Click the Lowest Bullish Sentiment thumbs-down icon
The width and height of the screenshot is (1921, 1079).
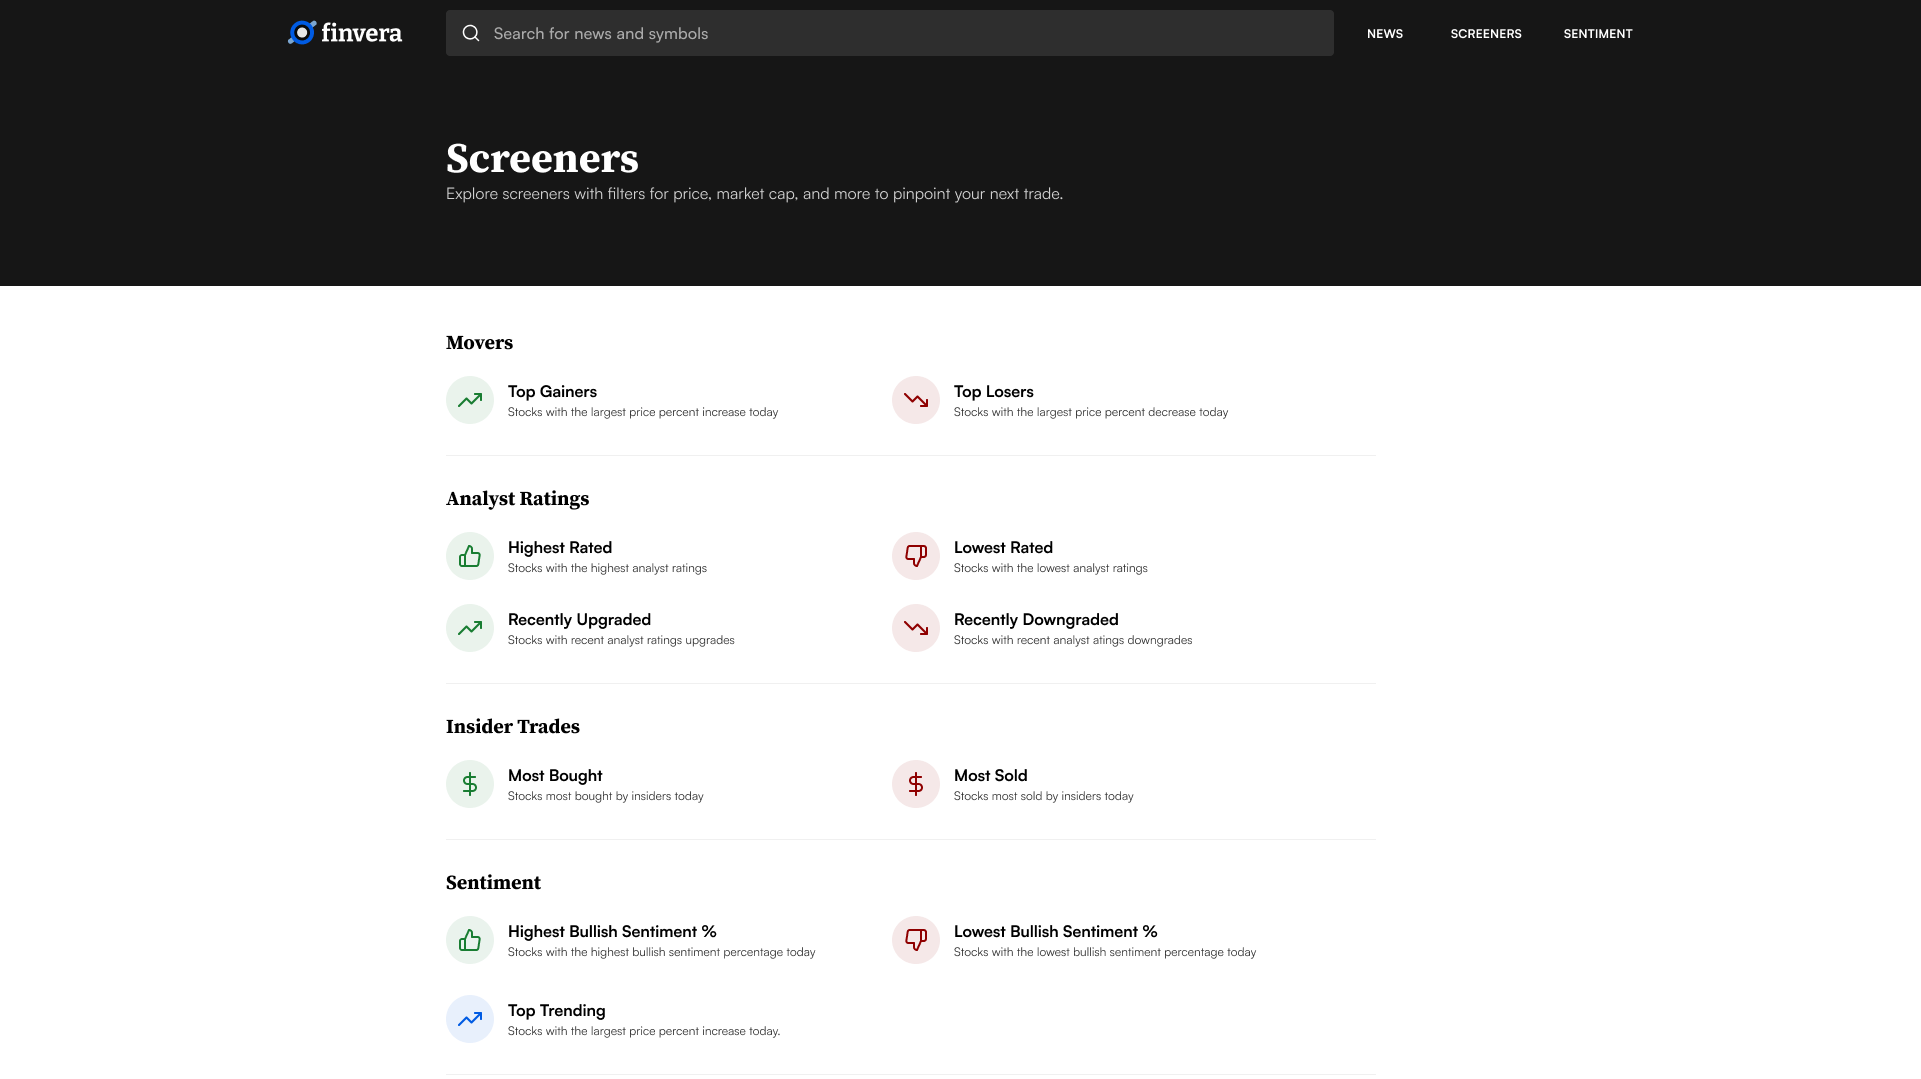915,940
